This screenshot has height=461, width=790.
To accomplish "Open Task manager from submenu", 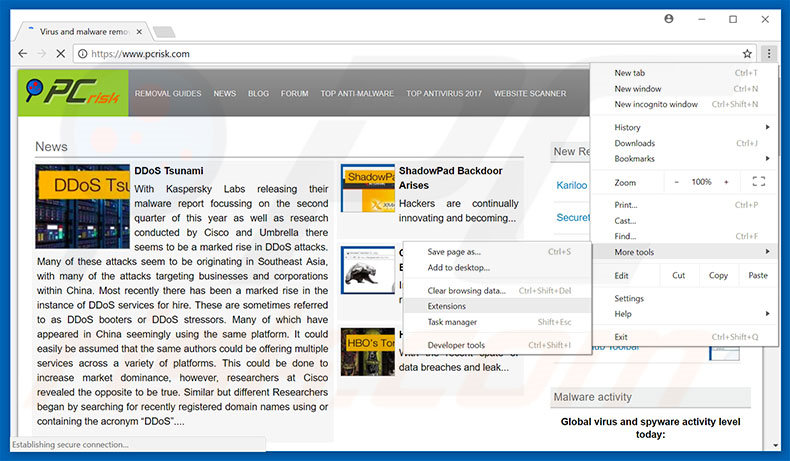I will pyautogui.click(x=497, y=322).
